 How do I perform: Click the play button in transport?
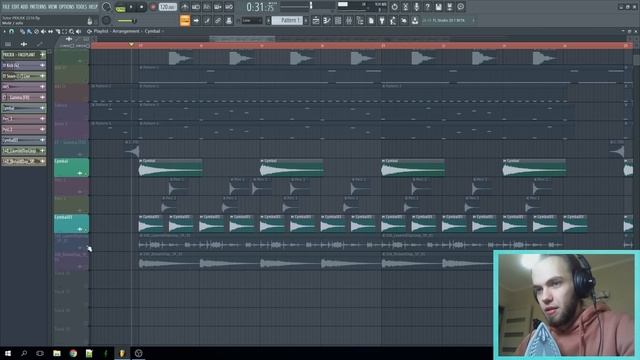131,7
